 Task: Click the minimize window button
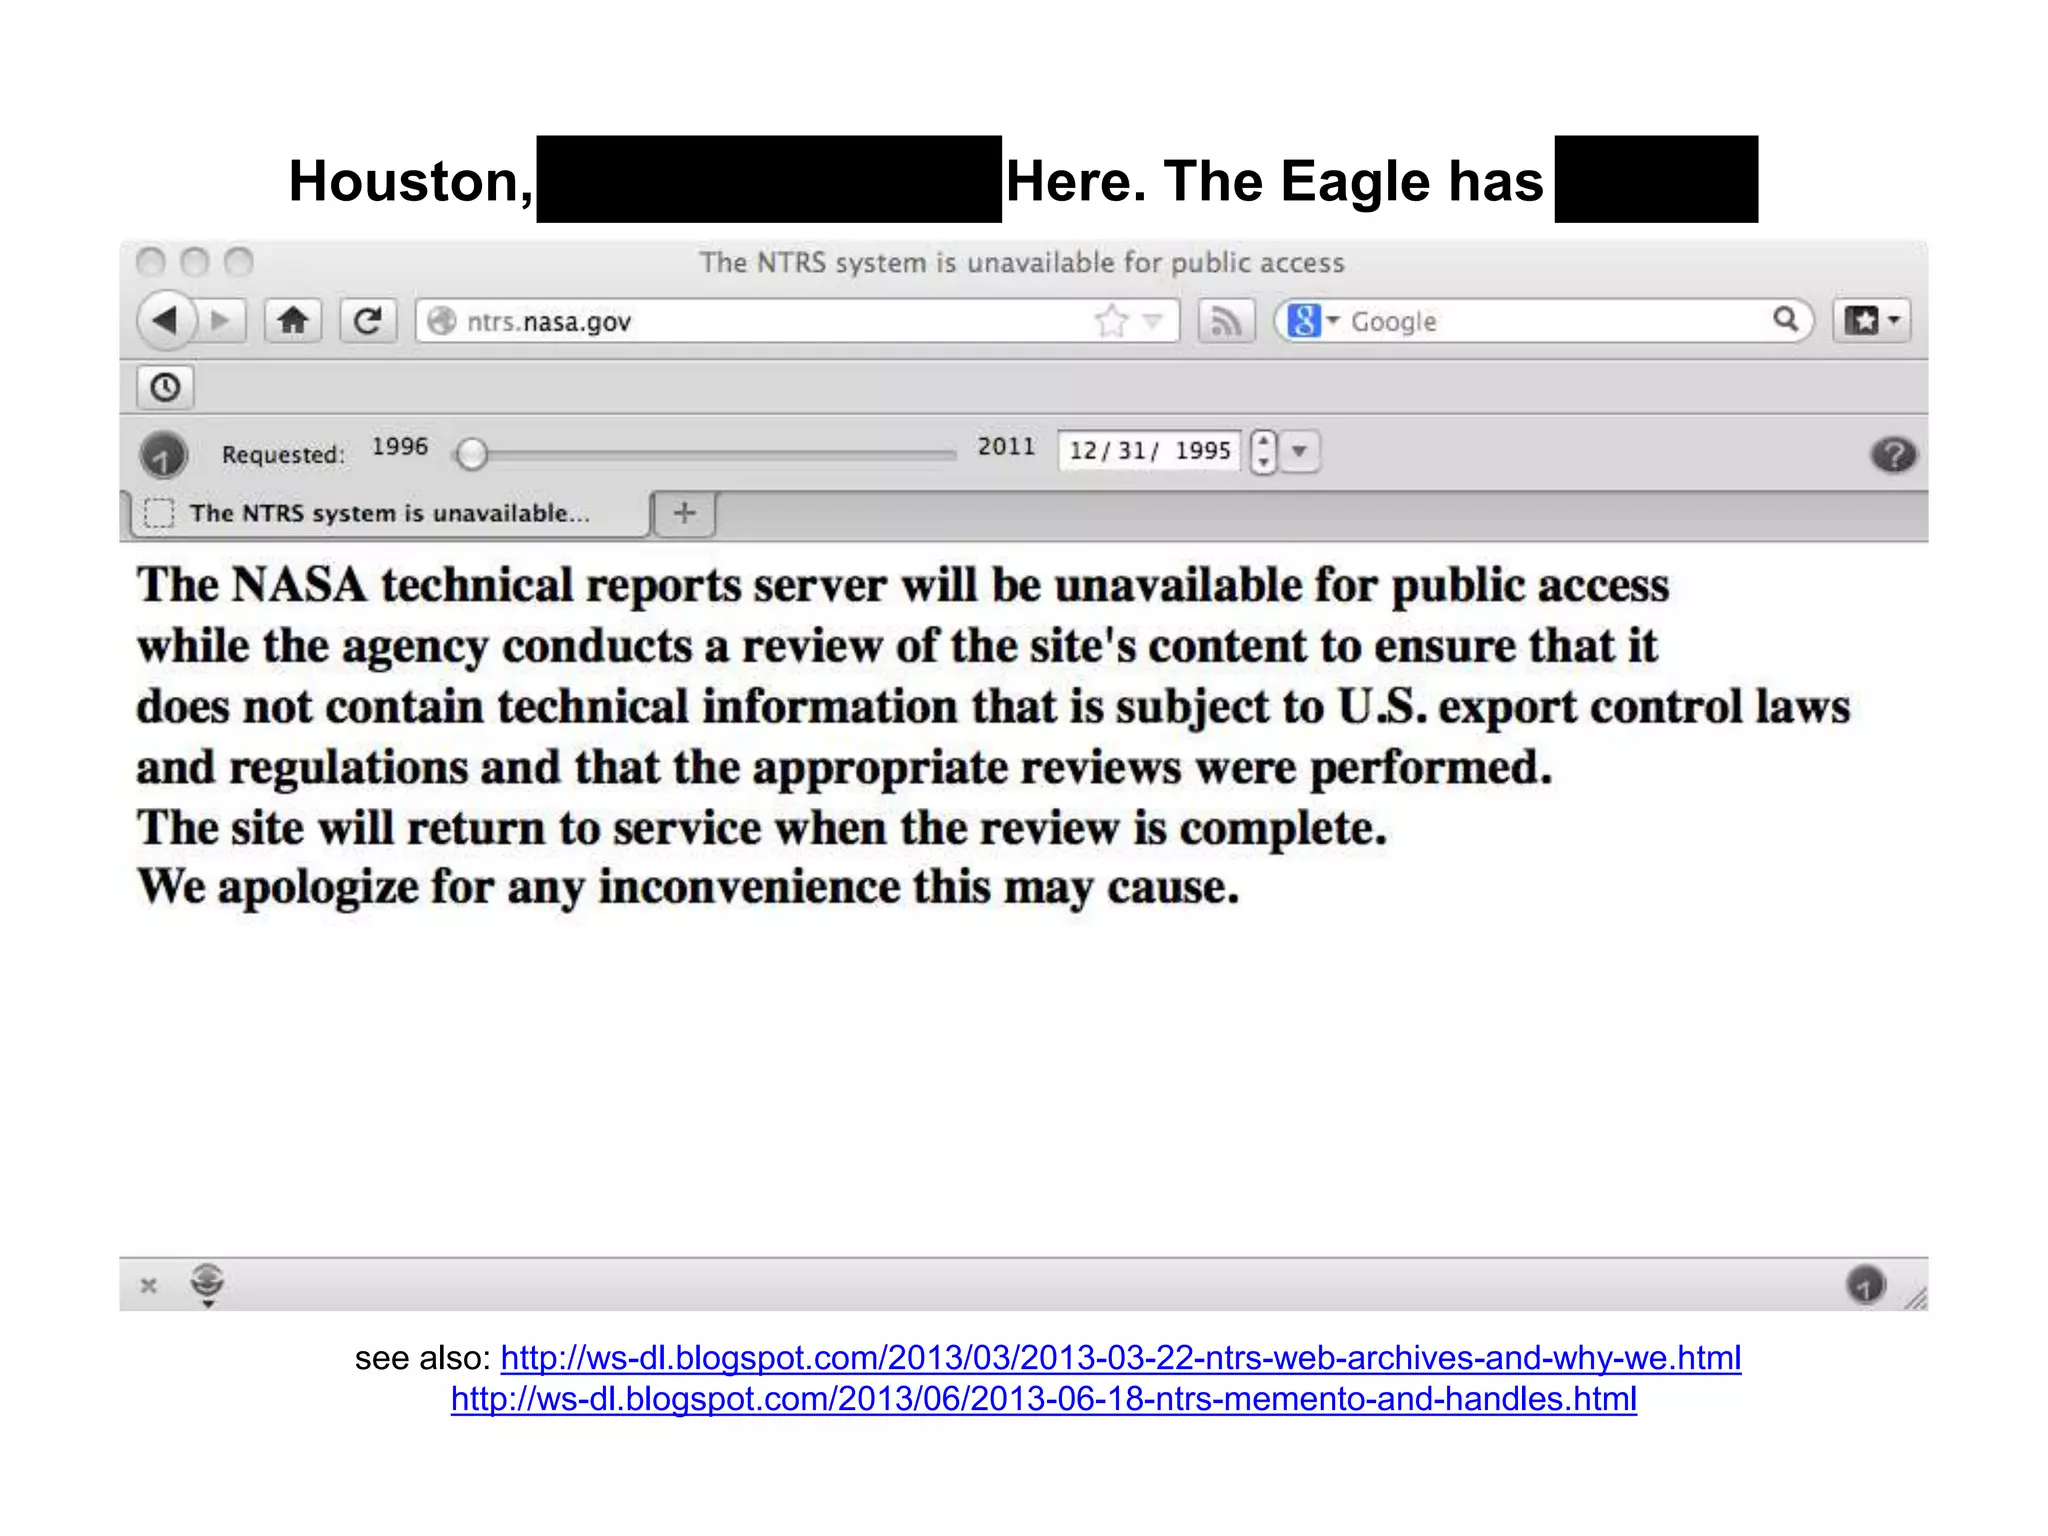[x=195, y=262]
